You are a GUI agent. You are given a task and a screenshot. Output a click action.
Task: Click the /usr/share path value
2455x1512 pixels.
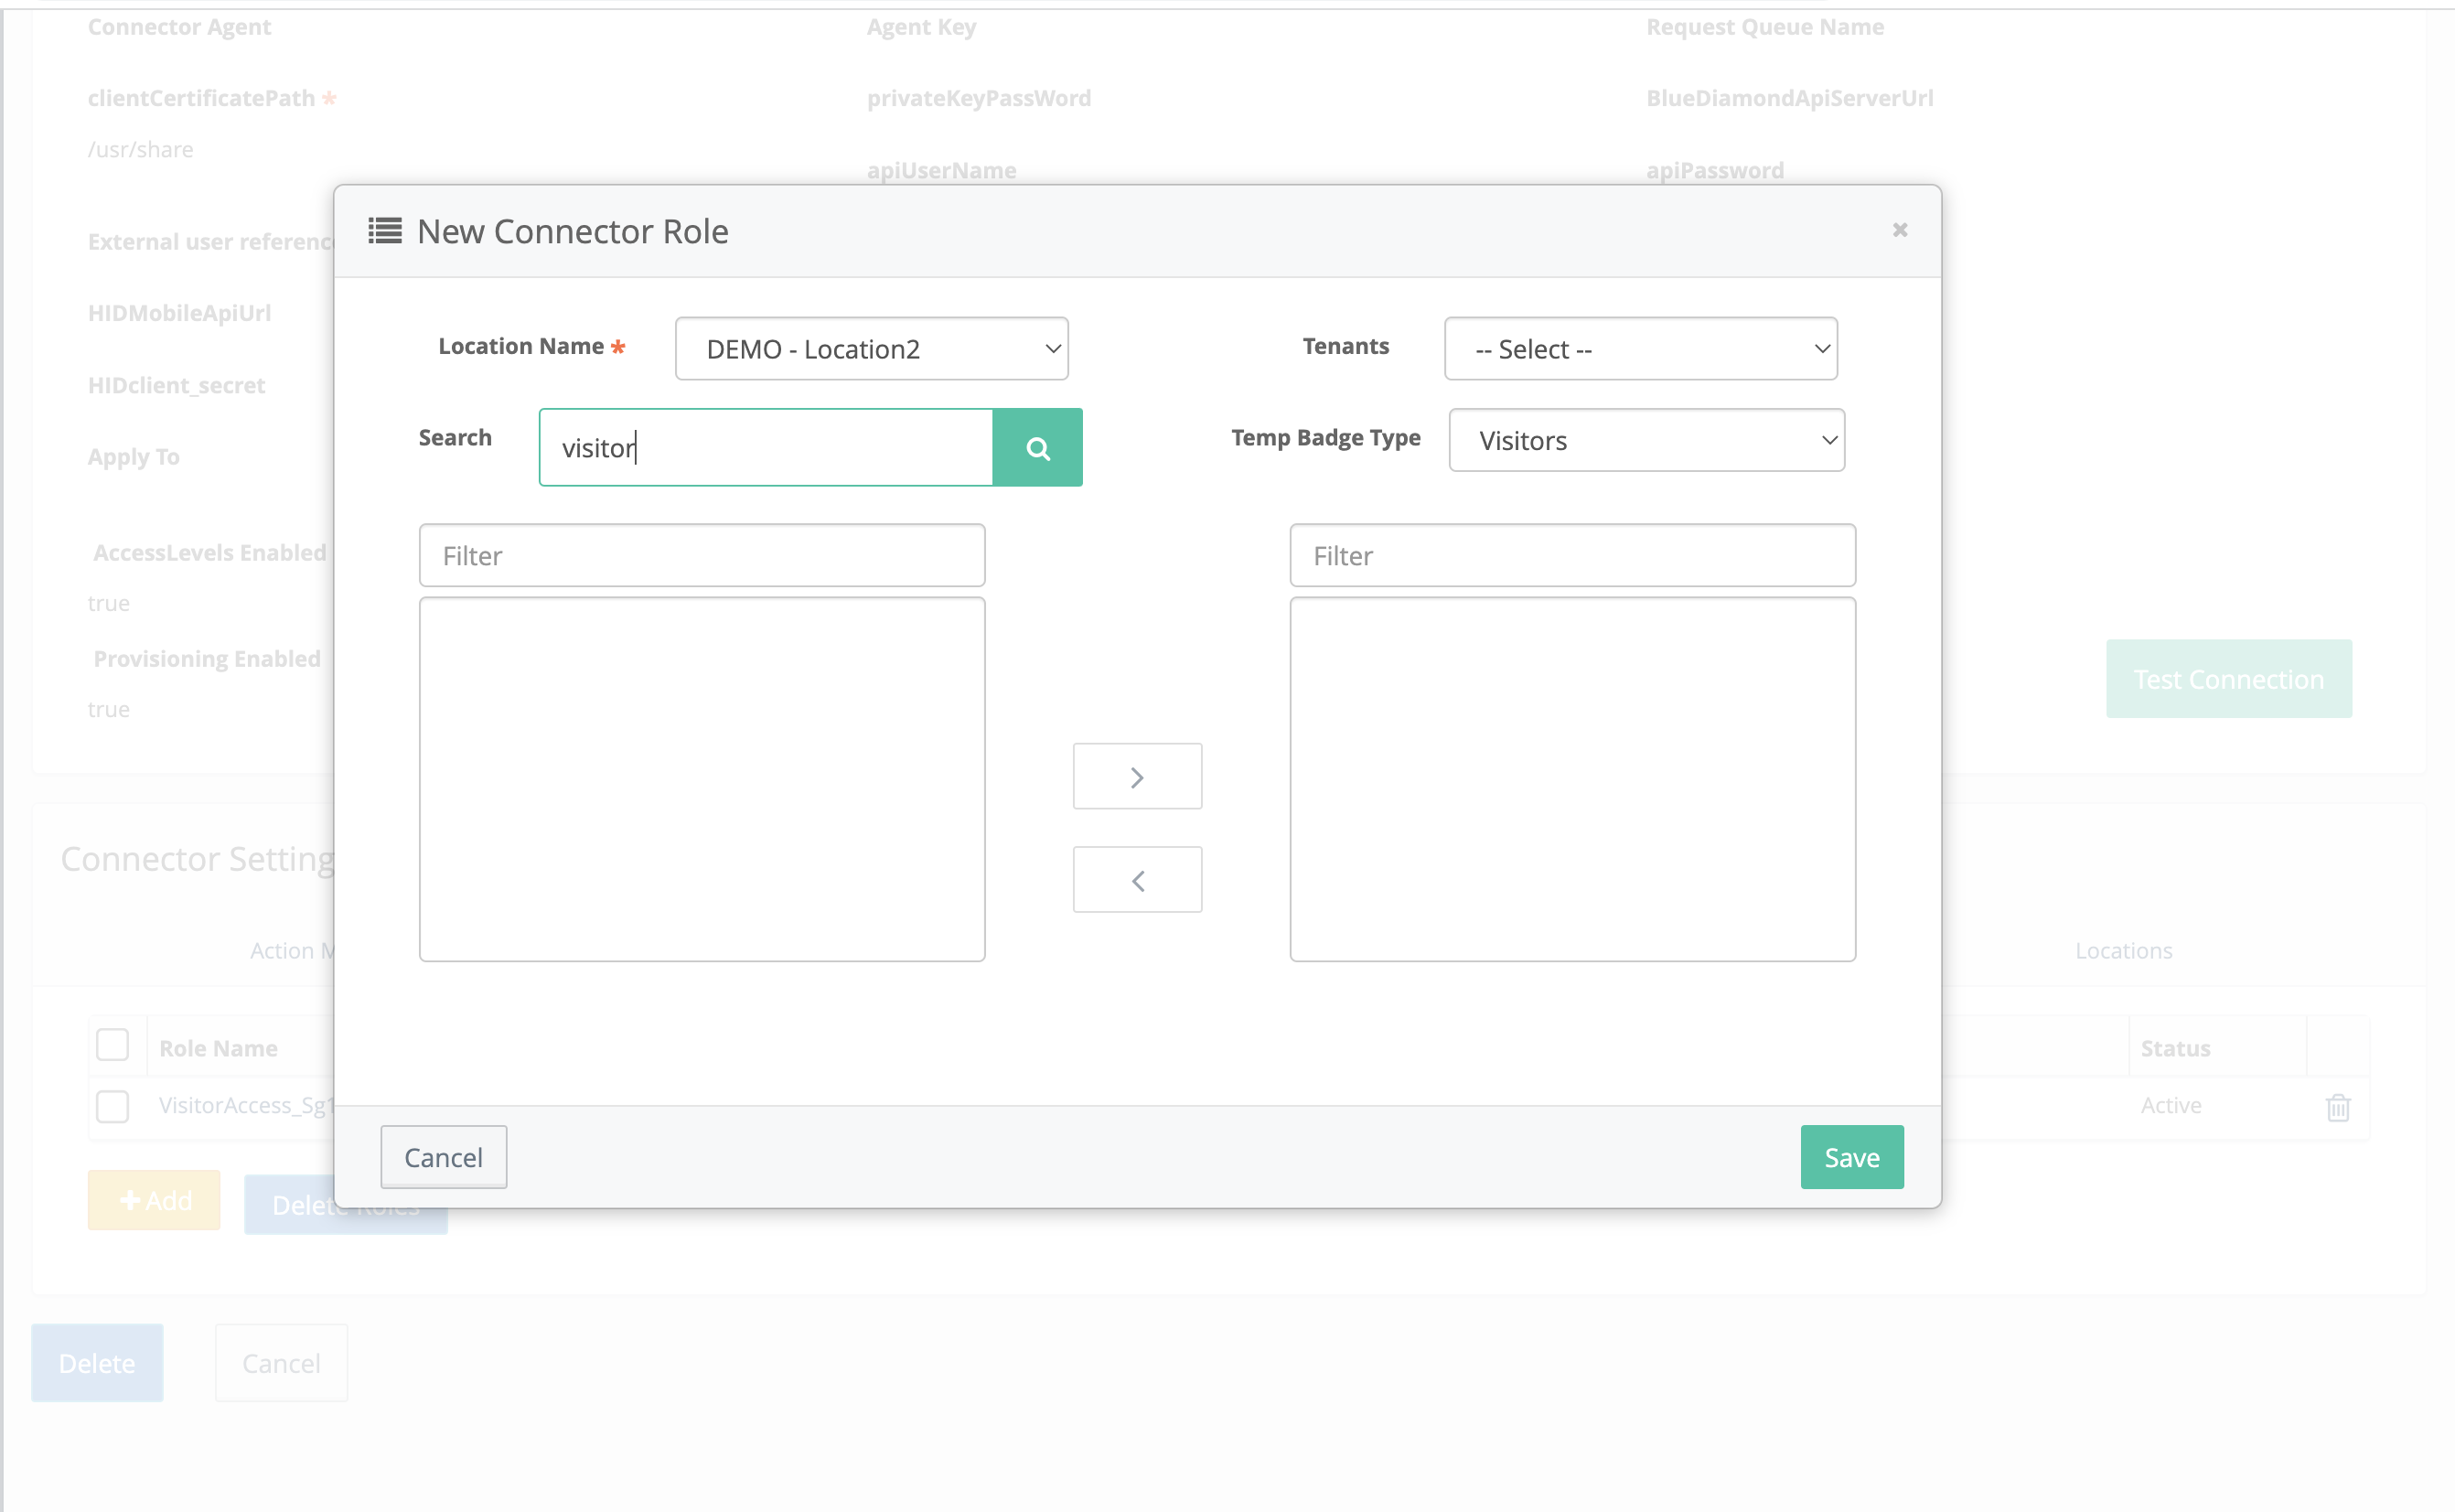tap(141, 150)
